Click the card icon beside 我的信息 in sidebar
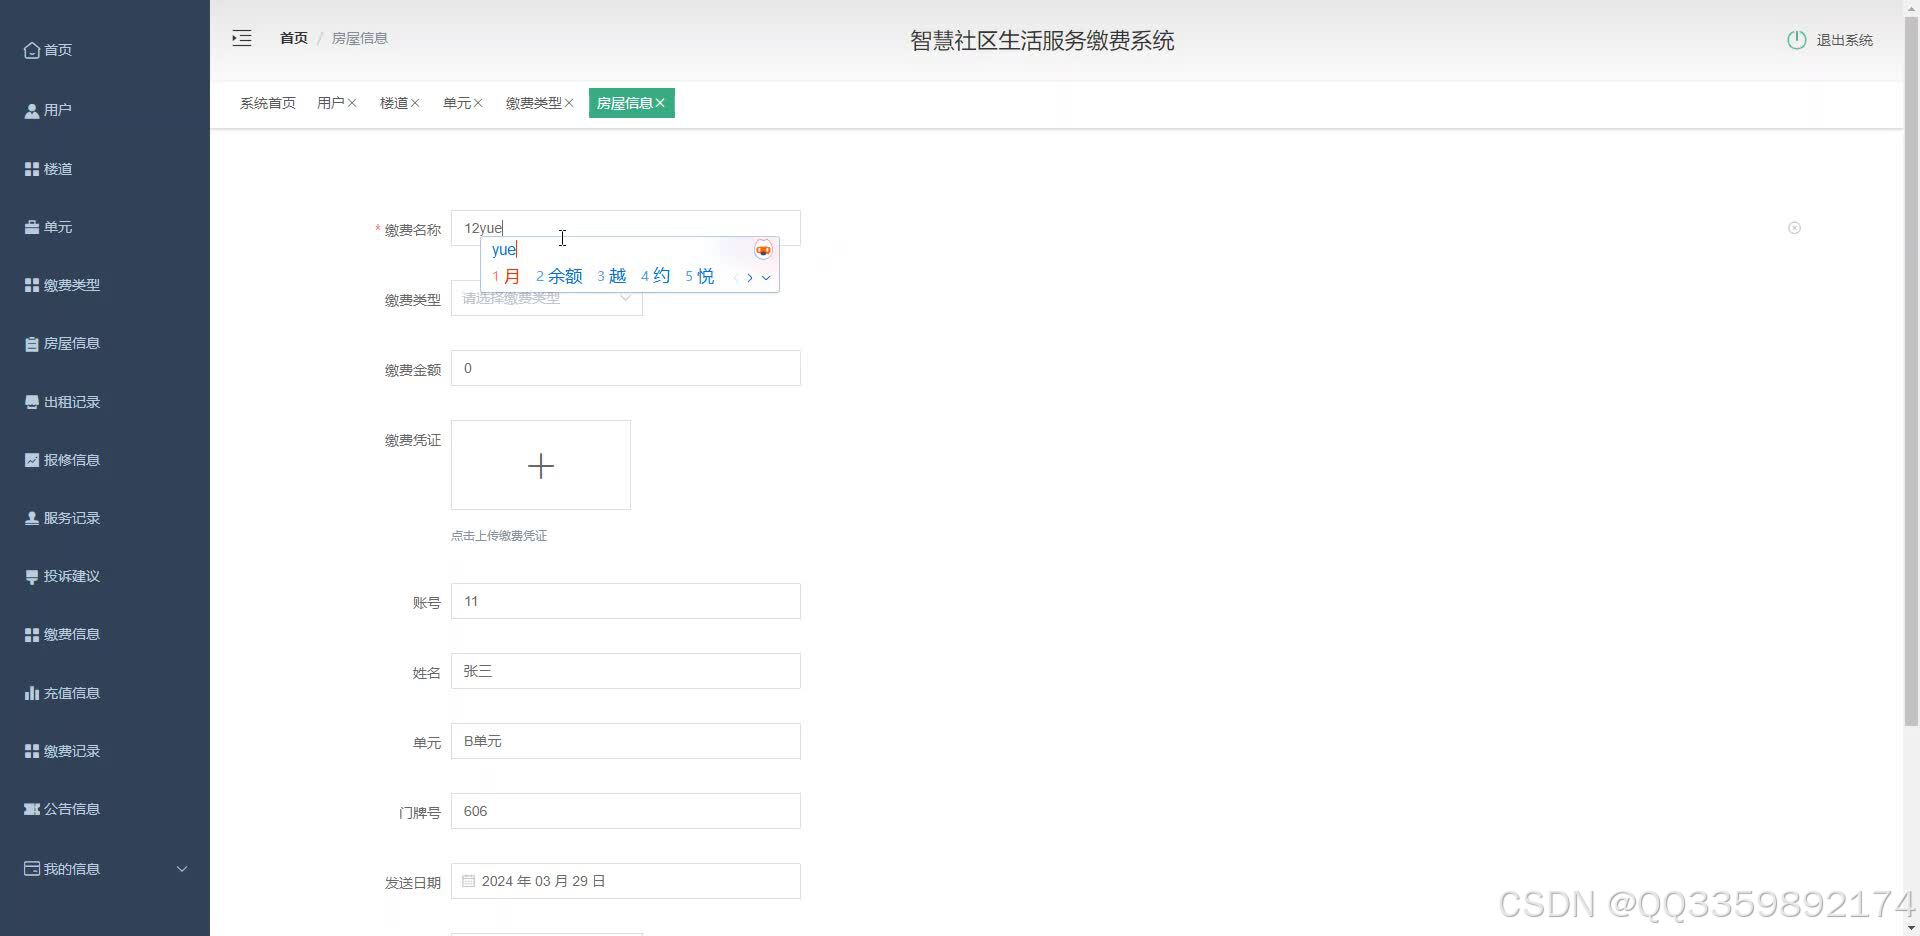 [x=32, y=869]
